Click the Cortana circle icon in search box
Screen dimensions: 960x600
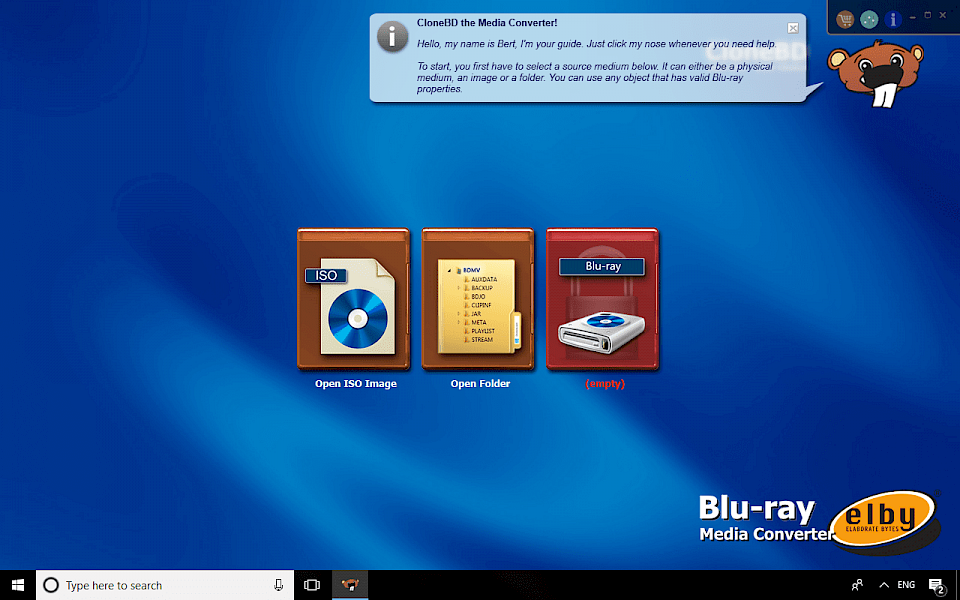51,585
